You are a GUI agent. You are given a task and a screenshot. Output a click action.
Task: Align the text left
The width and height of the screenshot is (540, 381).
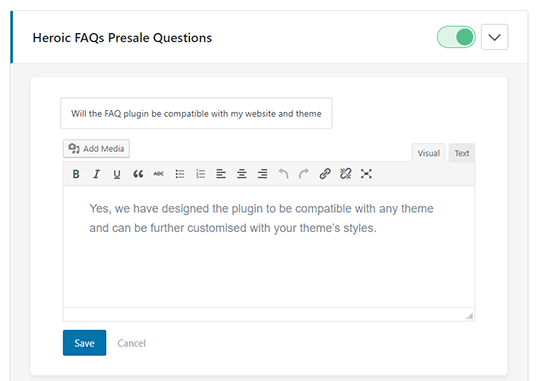tap(221, 174)
